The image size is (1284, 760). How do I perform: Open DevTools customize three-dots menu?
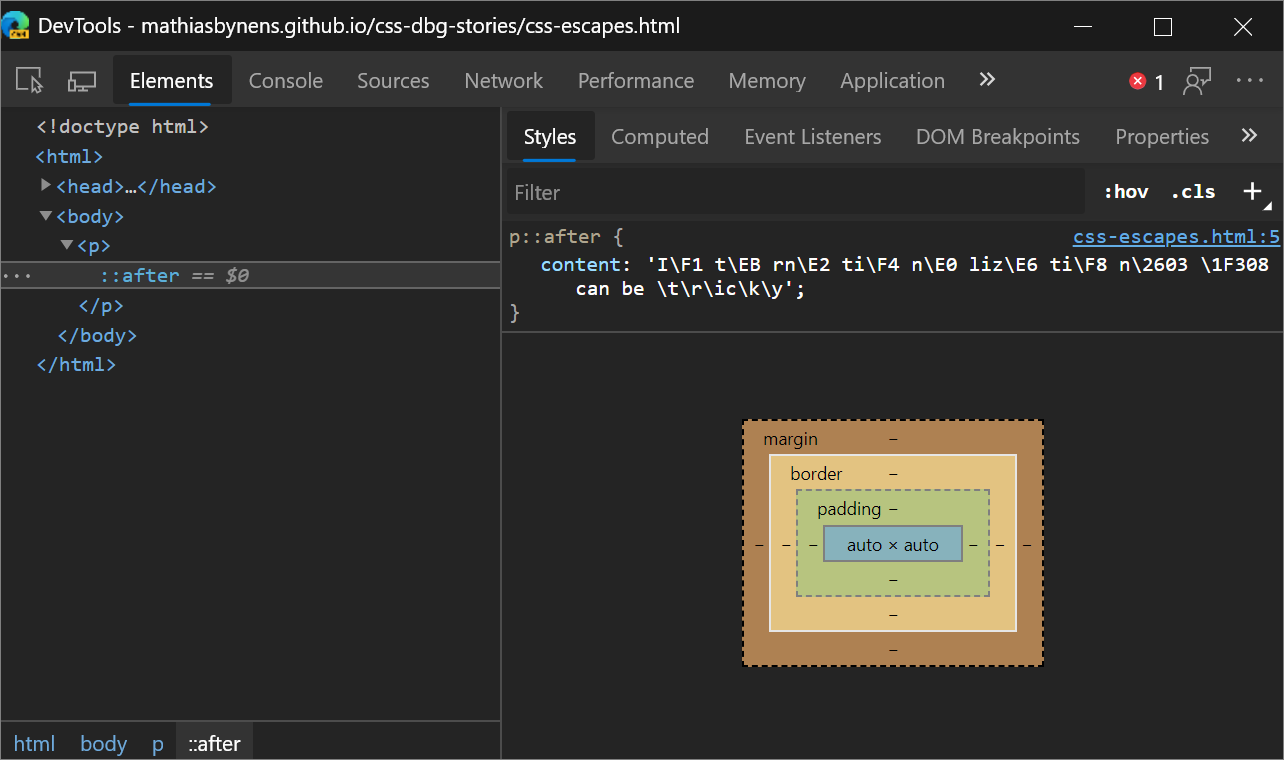1250,81
